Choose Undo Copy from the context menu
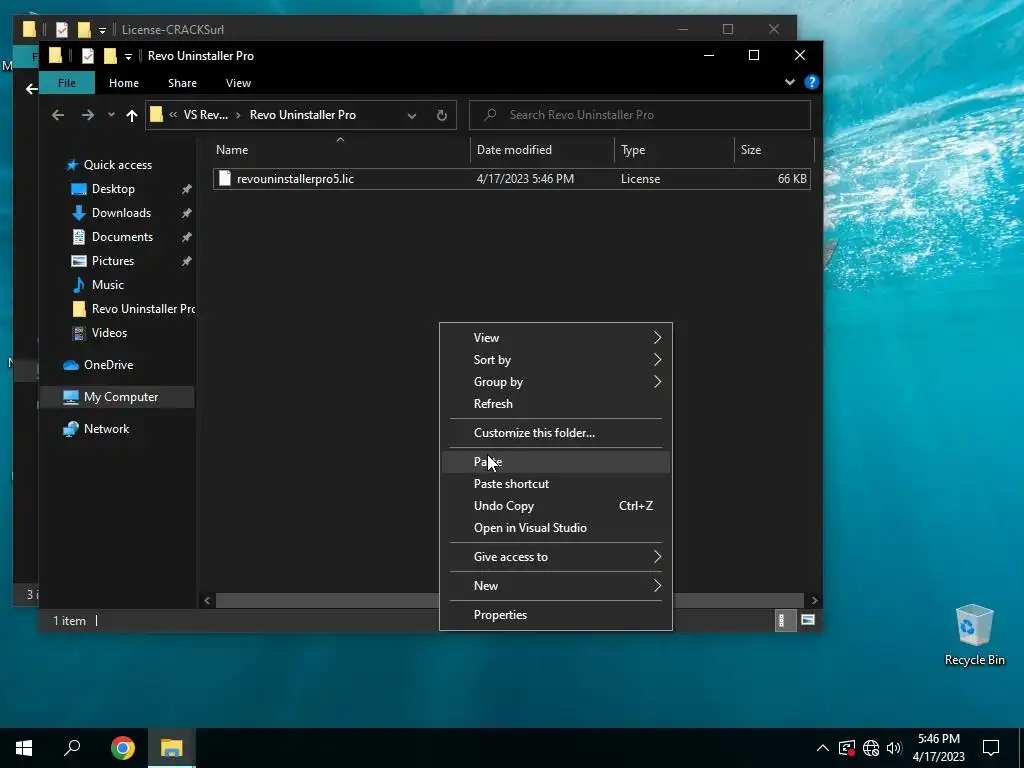1024x768 pixels. [556, 506]
